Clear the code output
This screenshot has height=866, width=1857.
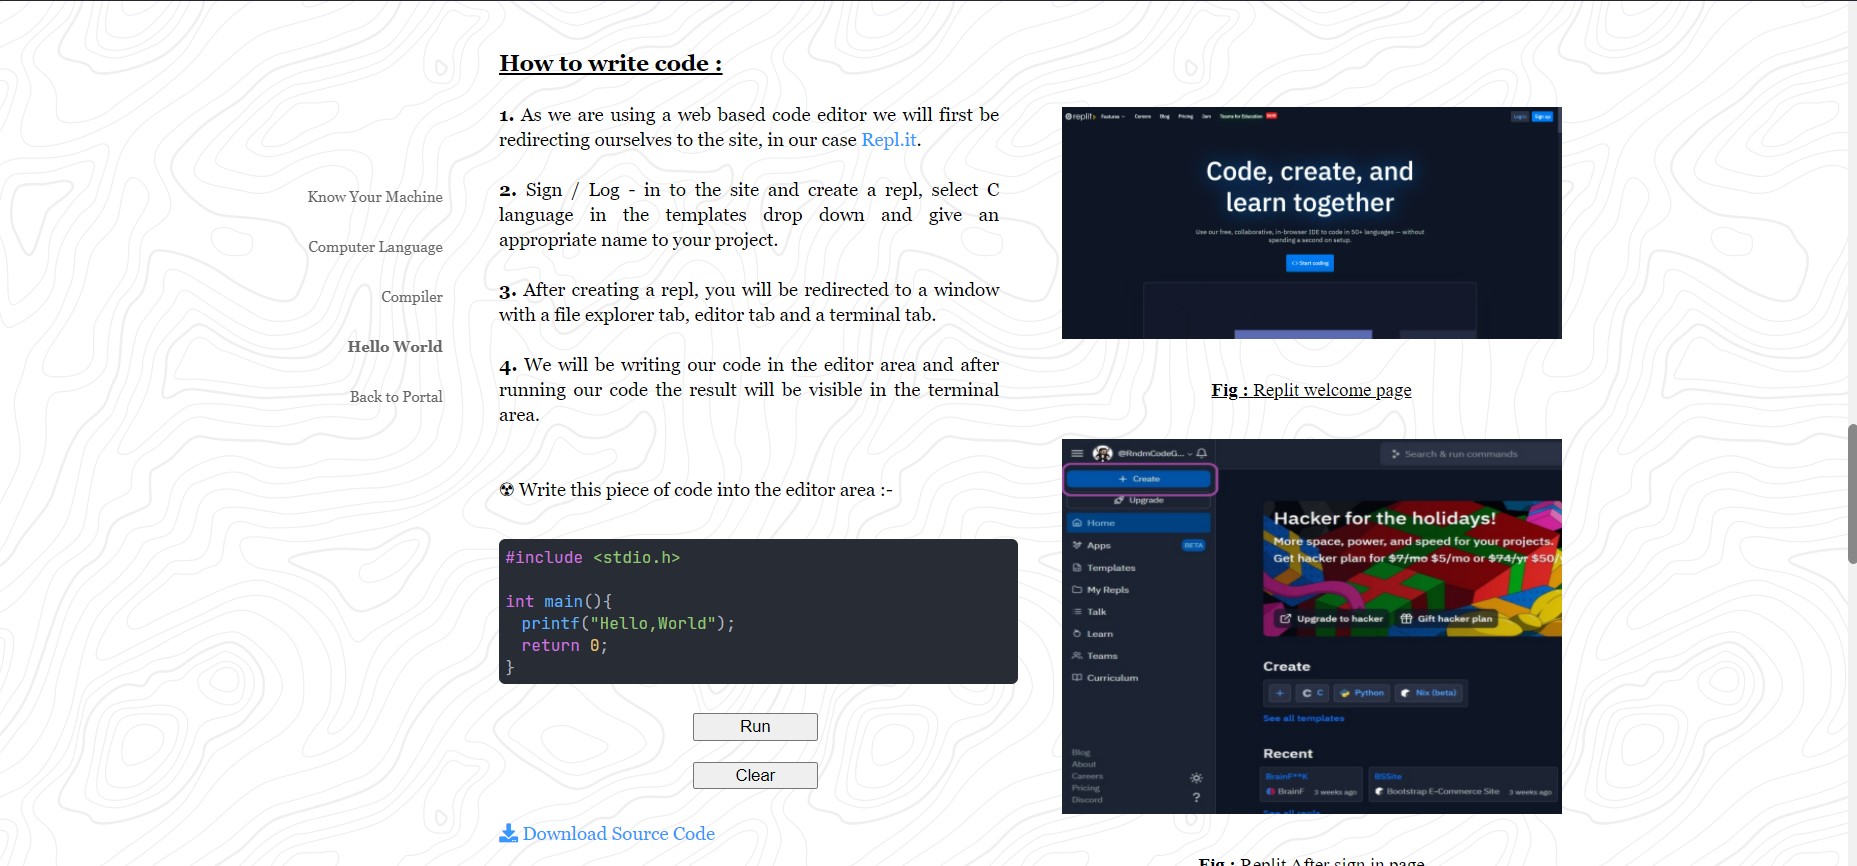(x=755, y=776)
